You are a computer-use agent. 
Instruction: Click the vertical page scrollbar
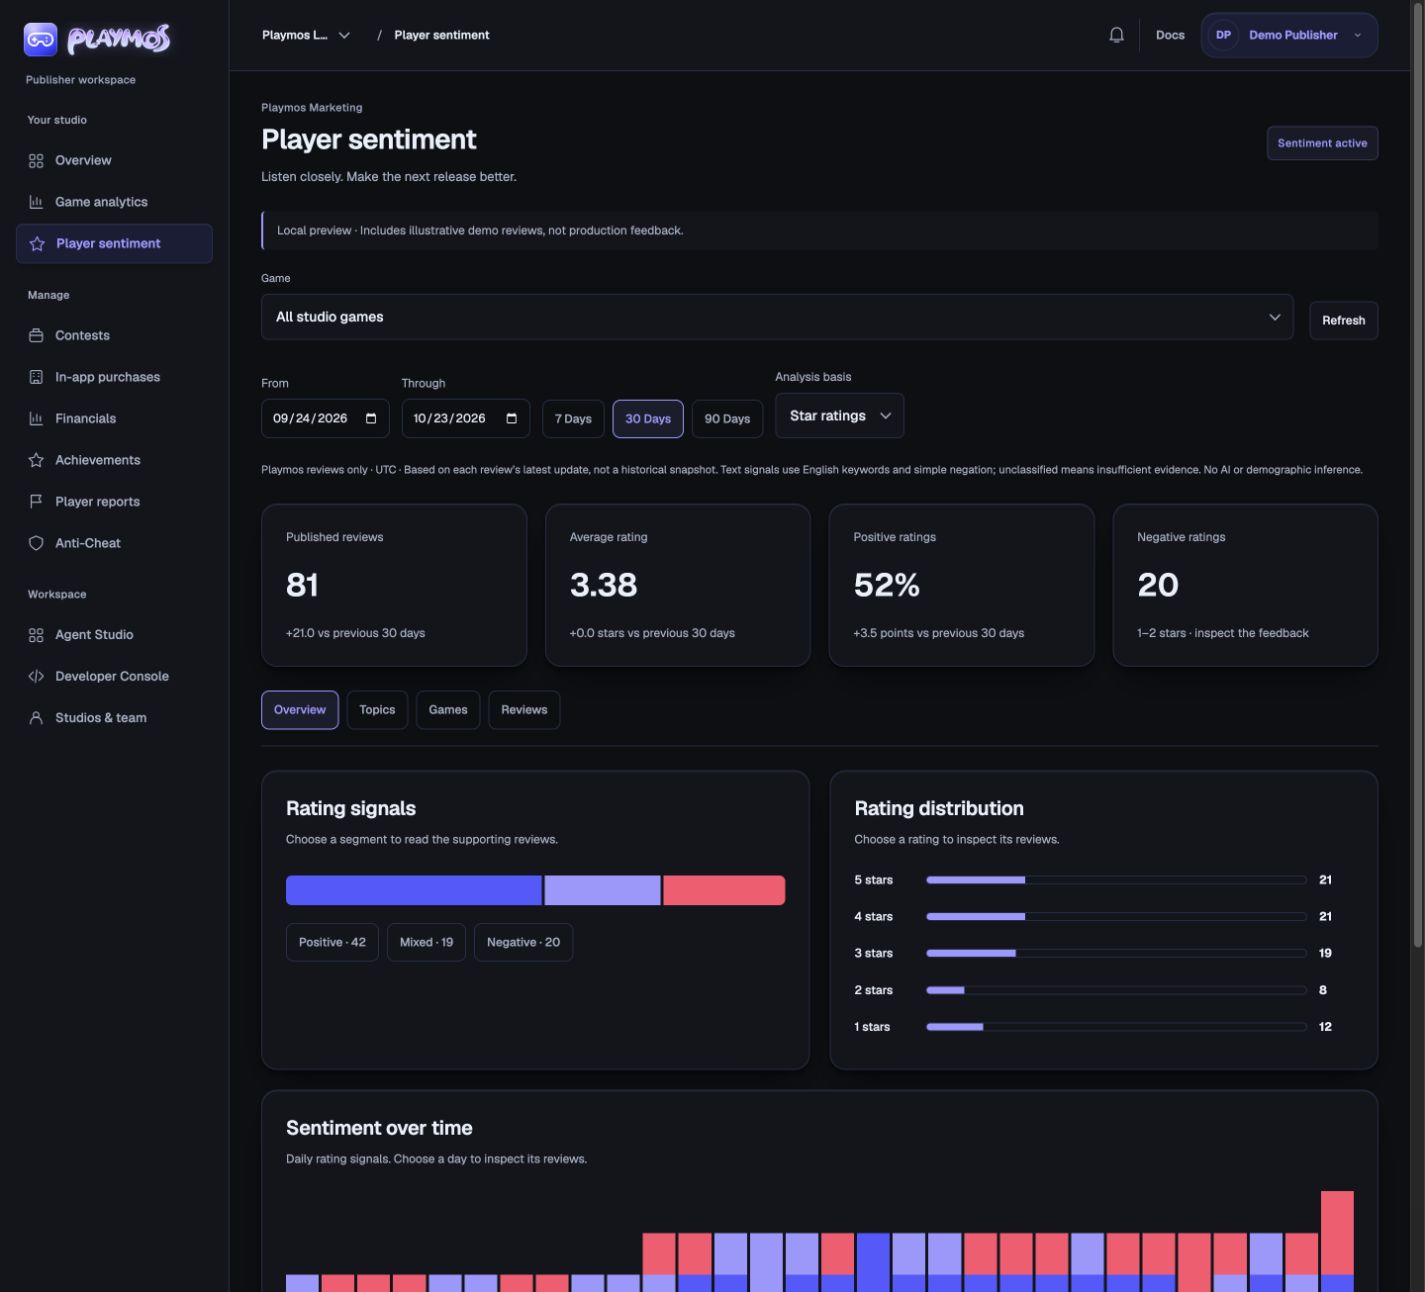1417,474
